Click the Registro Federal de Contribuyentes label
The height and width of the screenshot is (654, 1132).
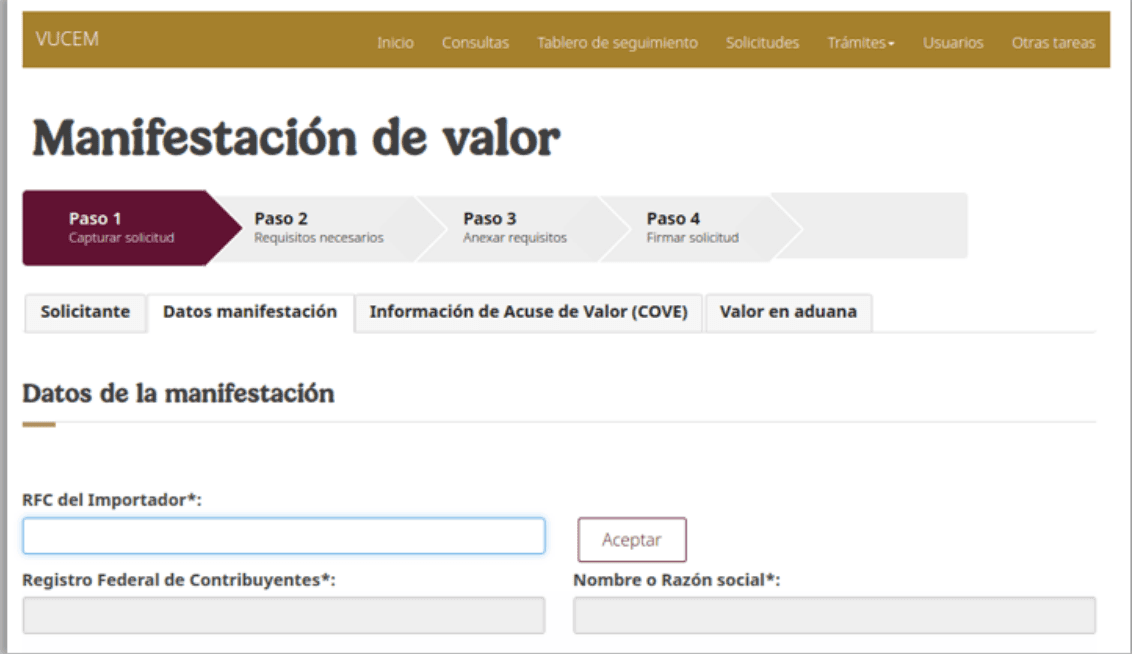[179, 580]
